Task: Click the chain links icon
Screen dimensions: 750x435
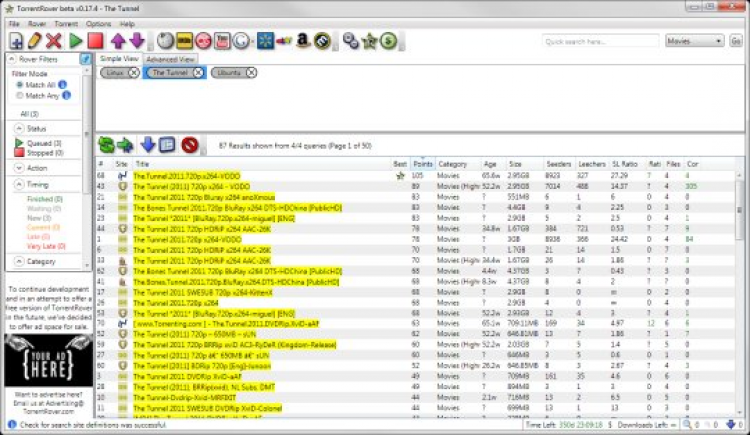Action: click(351, 41)
